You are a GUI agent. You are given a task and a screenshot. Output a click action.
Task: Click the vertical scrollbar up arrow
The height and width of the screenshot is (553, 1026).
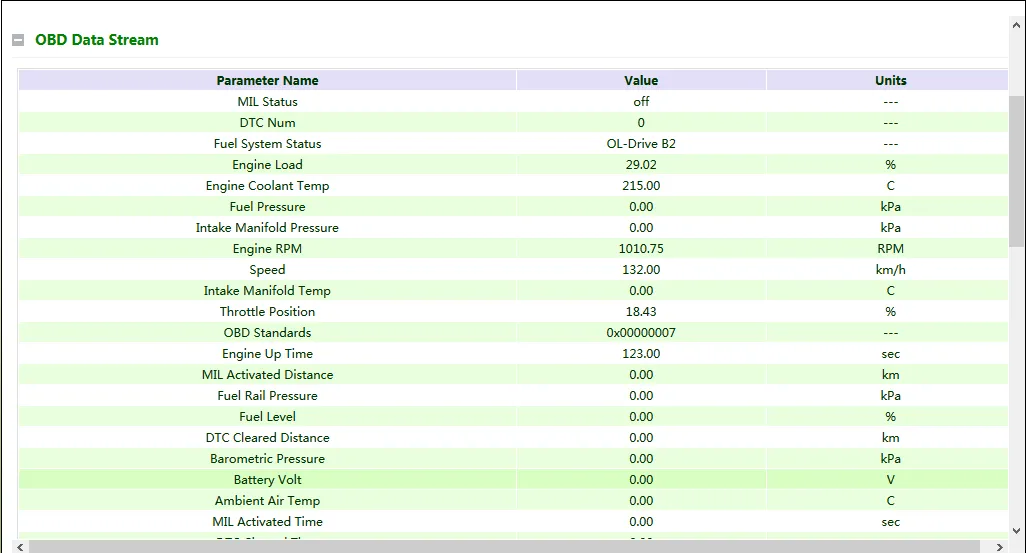coord(1016,25)
